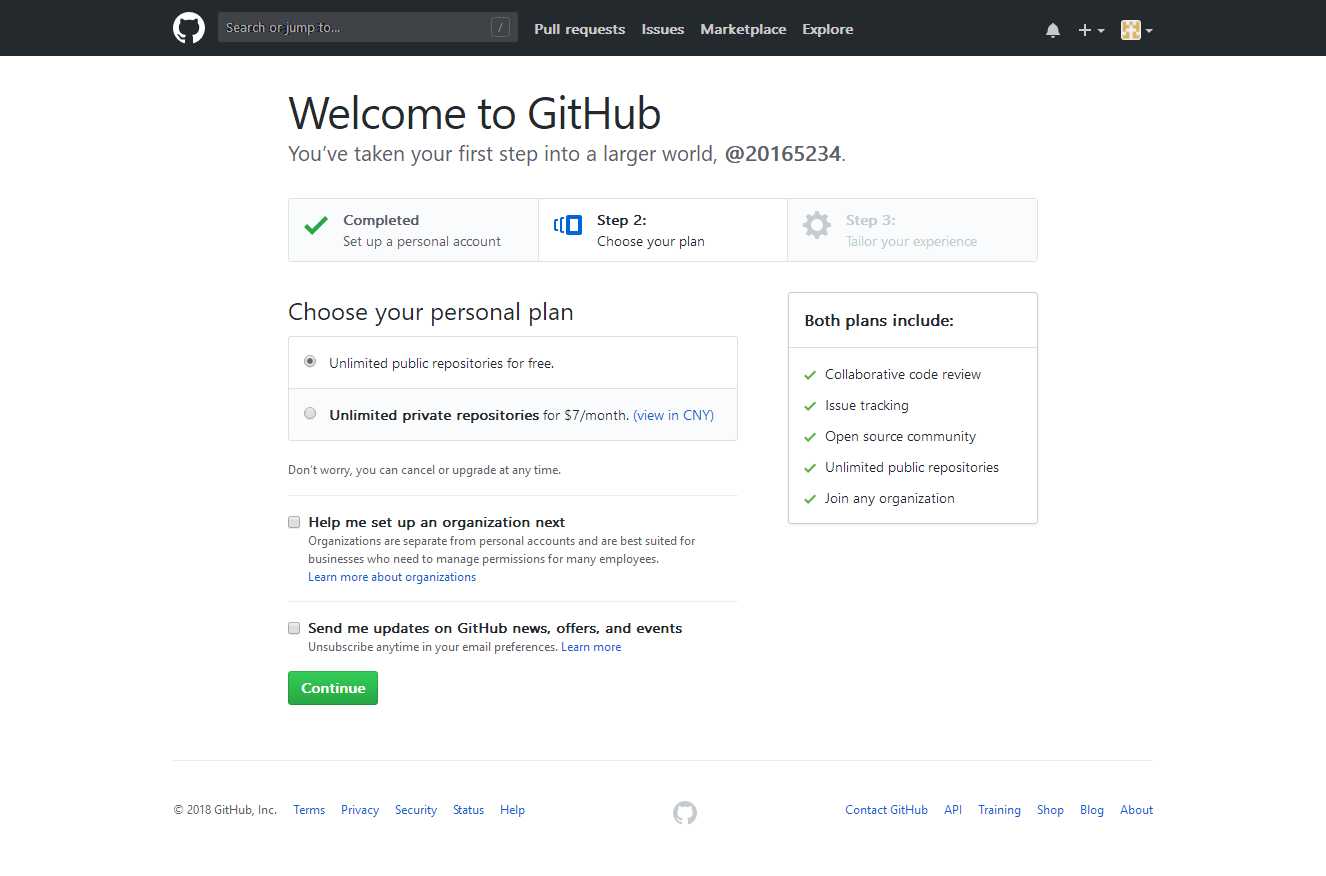The width and height of the screenshot is (1326, 876).
Task: Open the notifications bell icon
Action: [1053, 30]
